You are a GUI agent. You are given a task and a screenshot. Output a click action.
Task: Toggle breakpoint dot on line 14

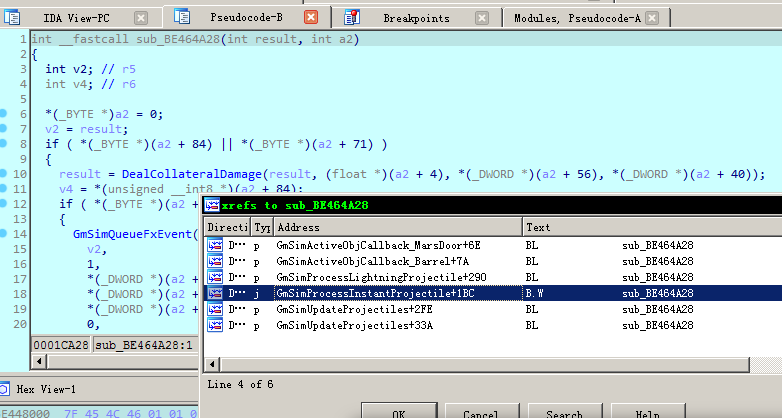pos(3,233)
